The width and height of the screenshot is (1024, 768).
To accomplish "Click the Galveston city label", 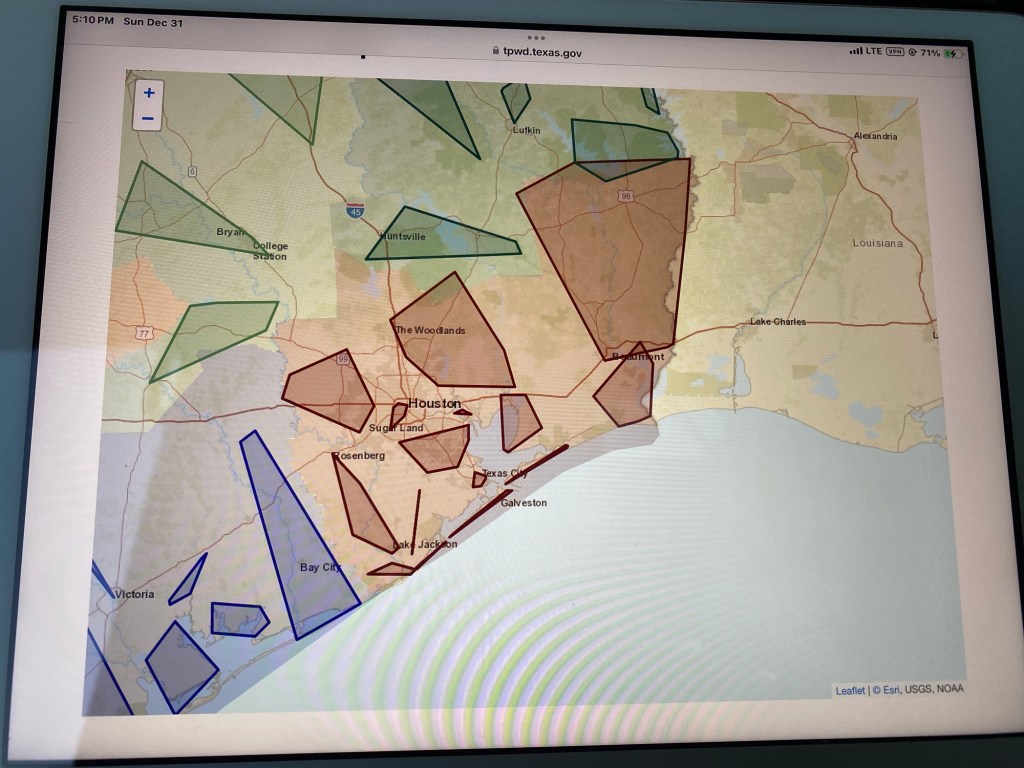I will pyautogui.click(x=523, y=503).
